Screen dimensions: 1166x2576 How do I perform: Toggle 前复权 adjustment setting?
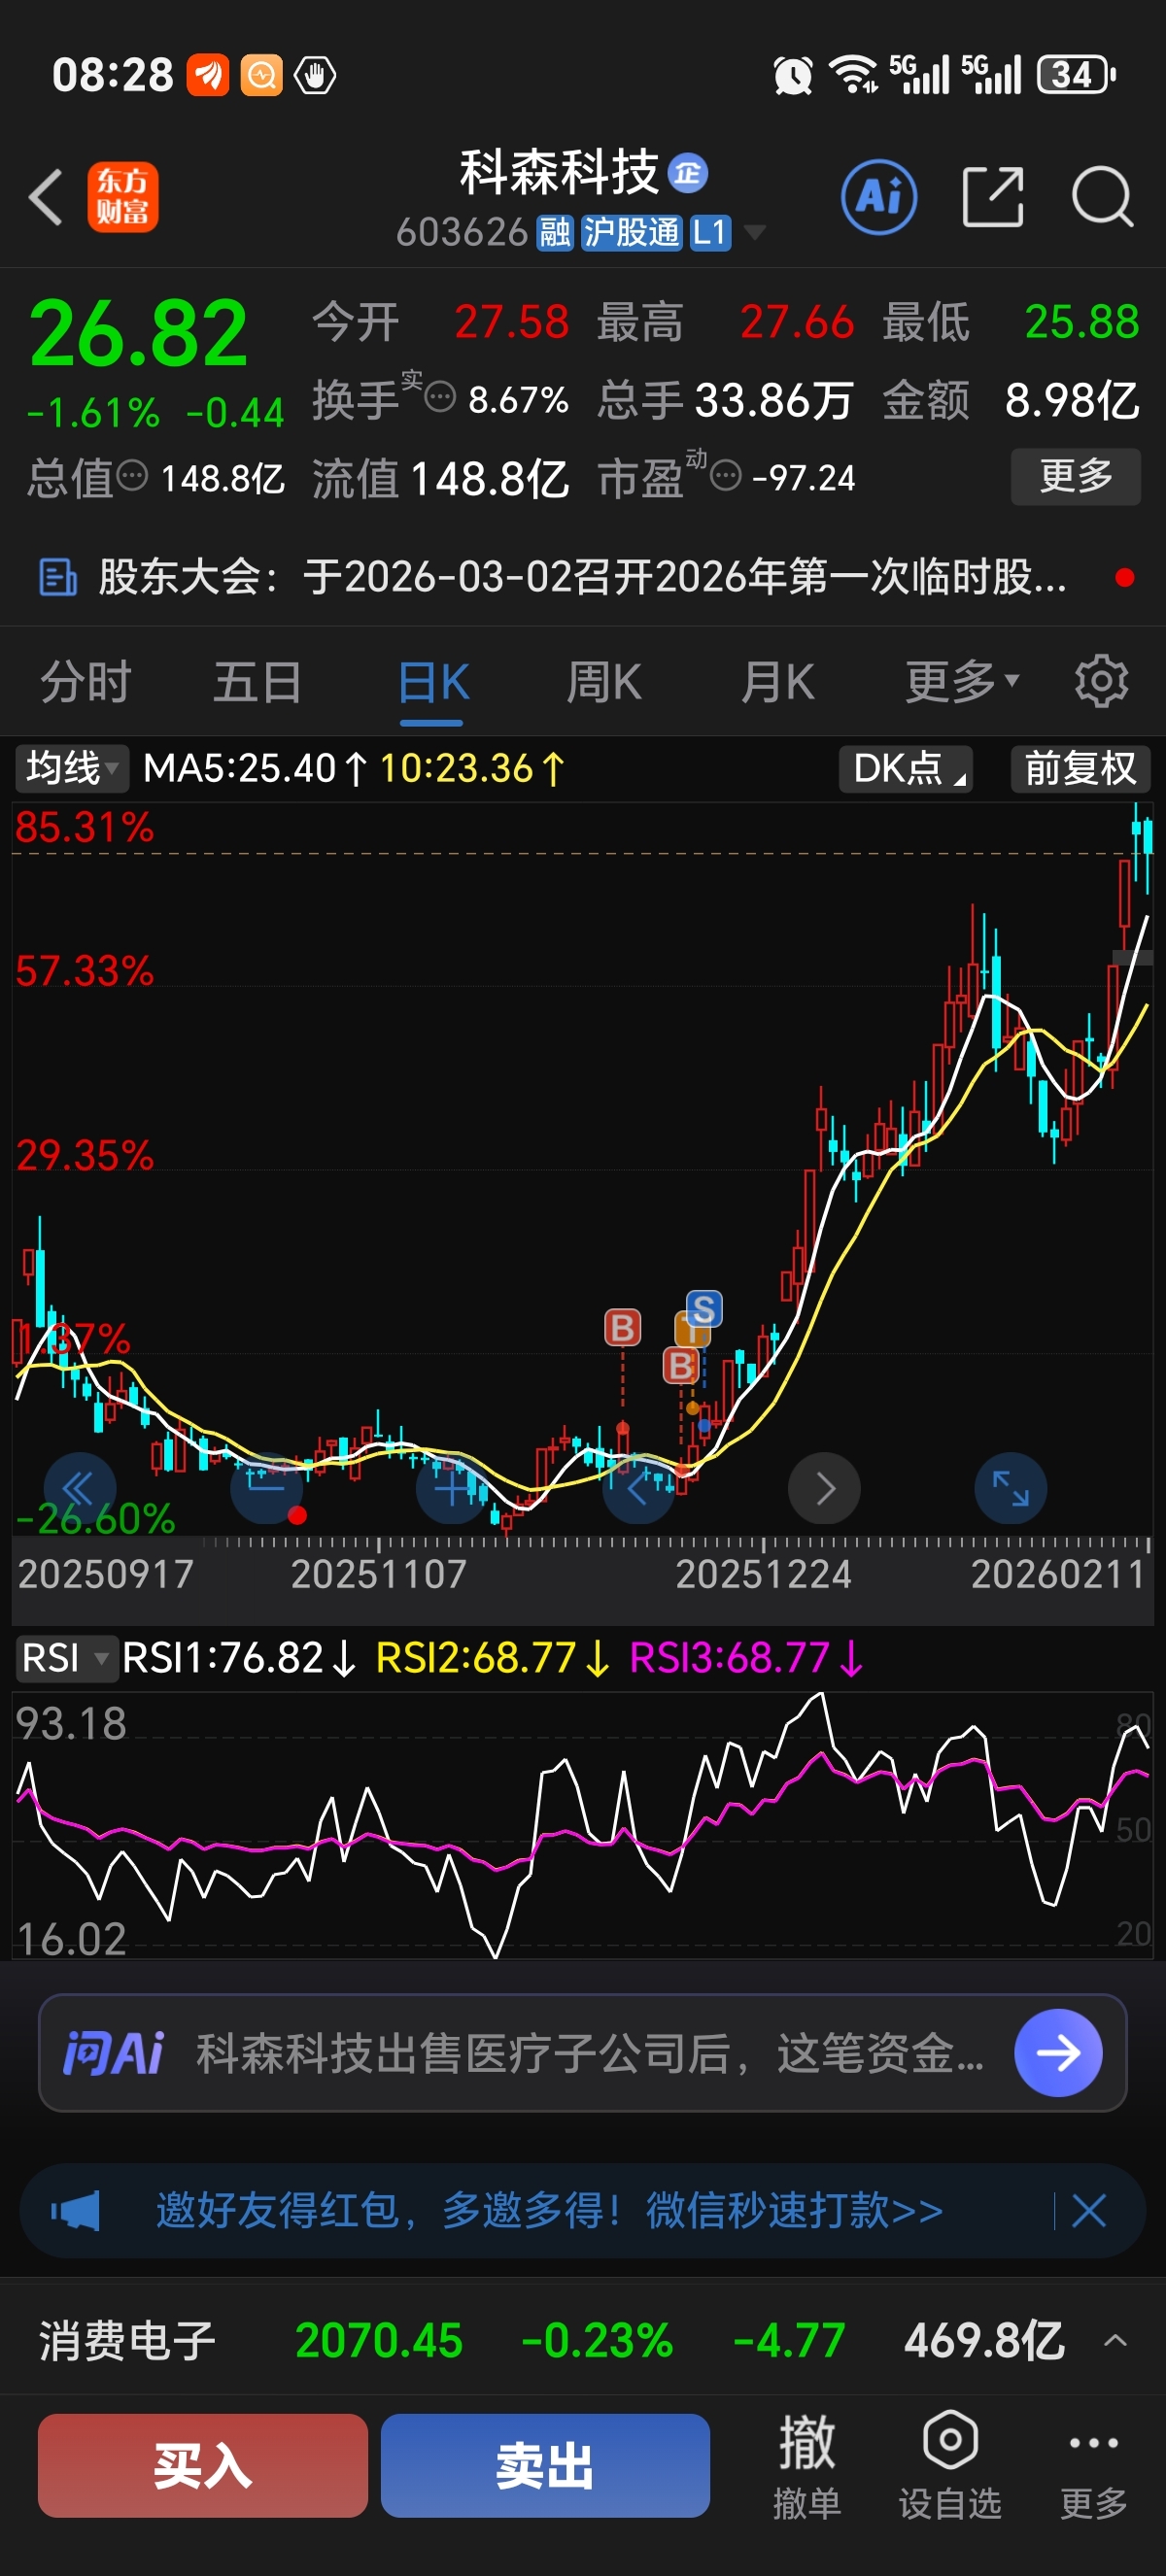click(x=1081, y=768)
